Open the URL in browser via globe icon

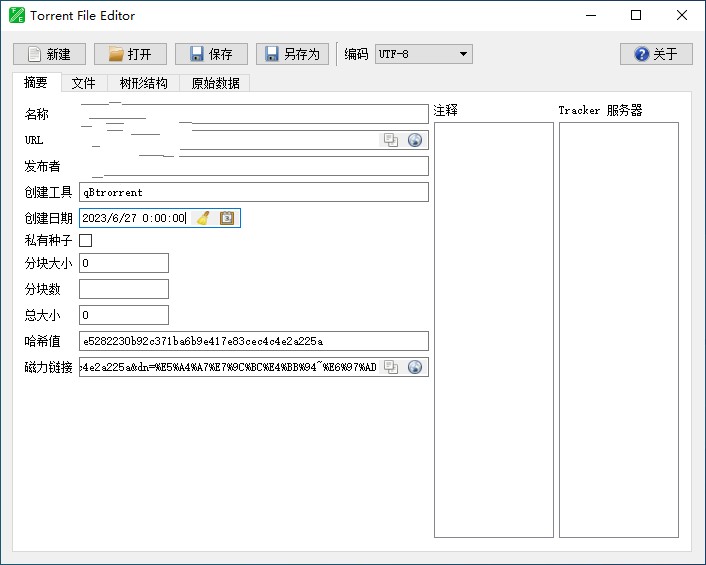point(415,140)
